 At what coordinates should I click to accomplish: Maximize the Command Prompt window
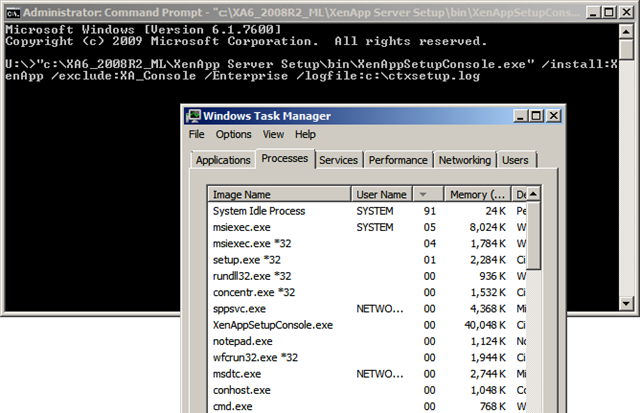pos(609,13)
